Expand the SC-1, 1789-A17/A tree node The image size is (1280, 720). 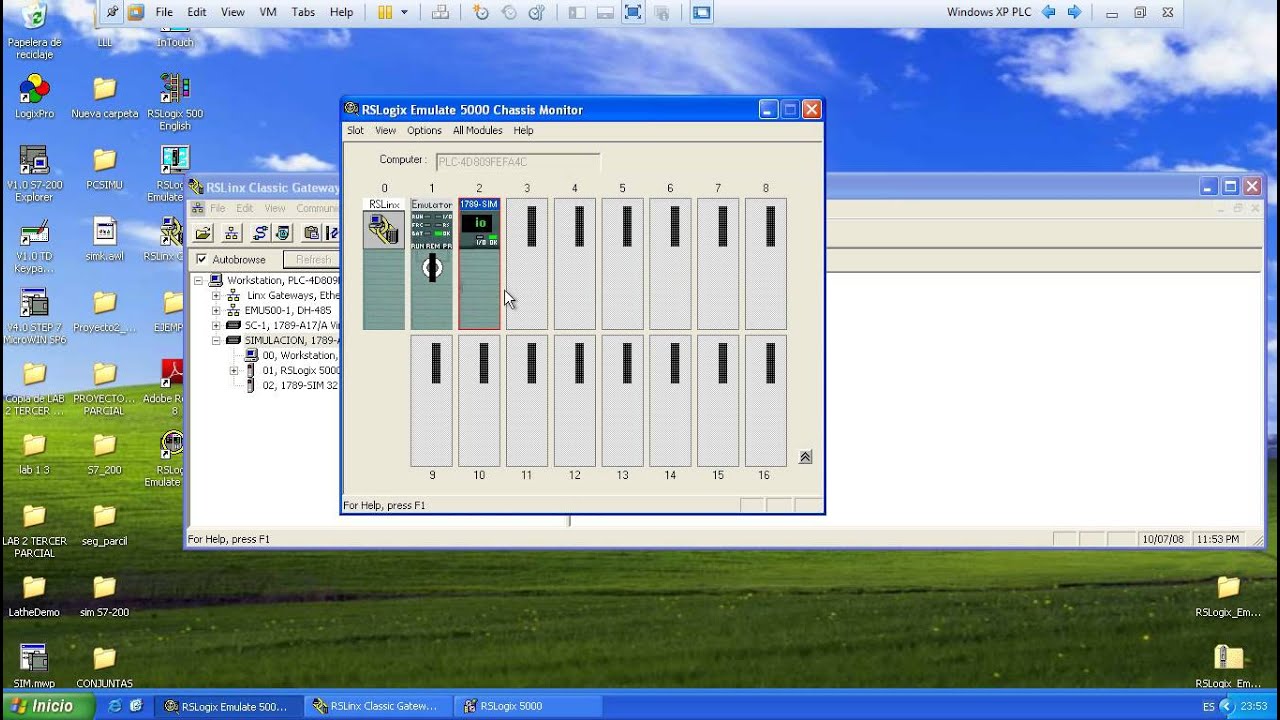pyautogui.click(x=215, y=326)
